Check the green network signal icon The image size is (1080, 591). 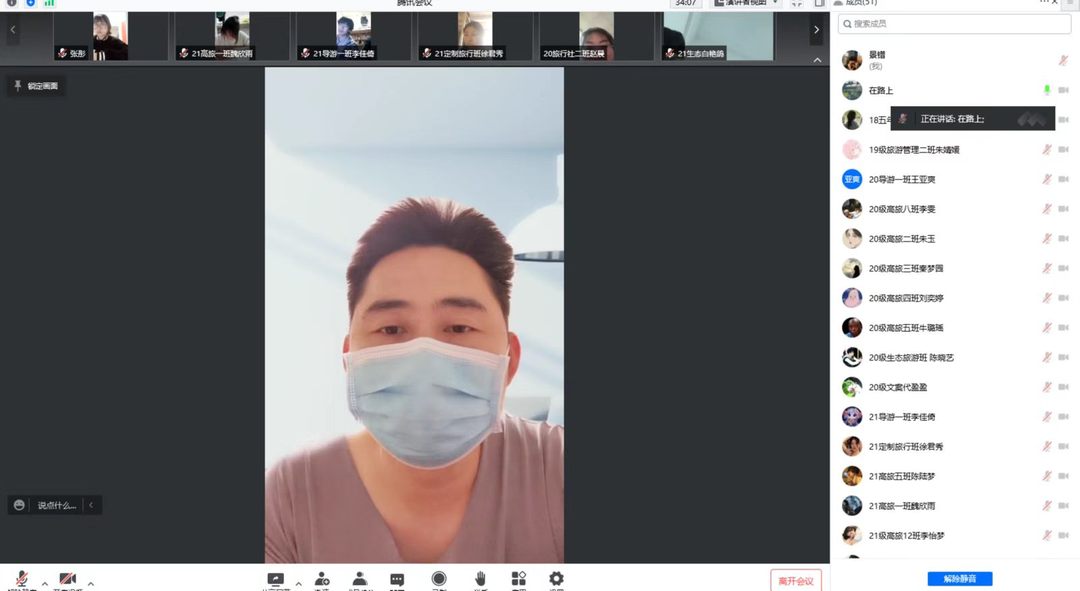[49, 3]
